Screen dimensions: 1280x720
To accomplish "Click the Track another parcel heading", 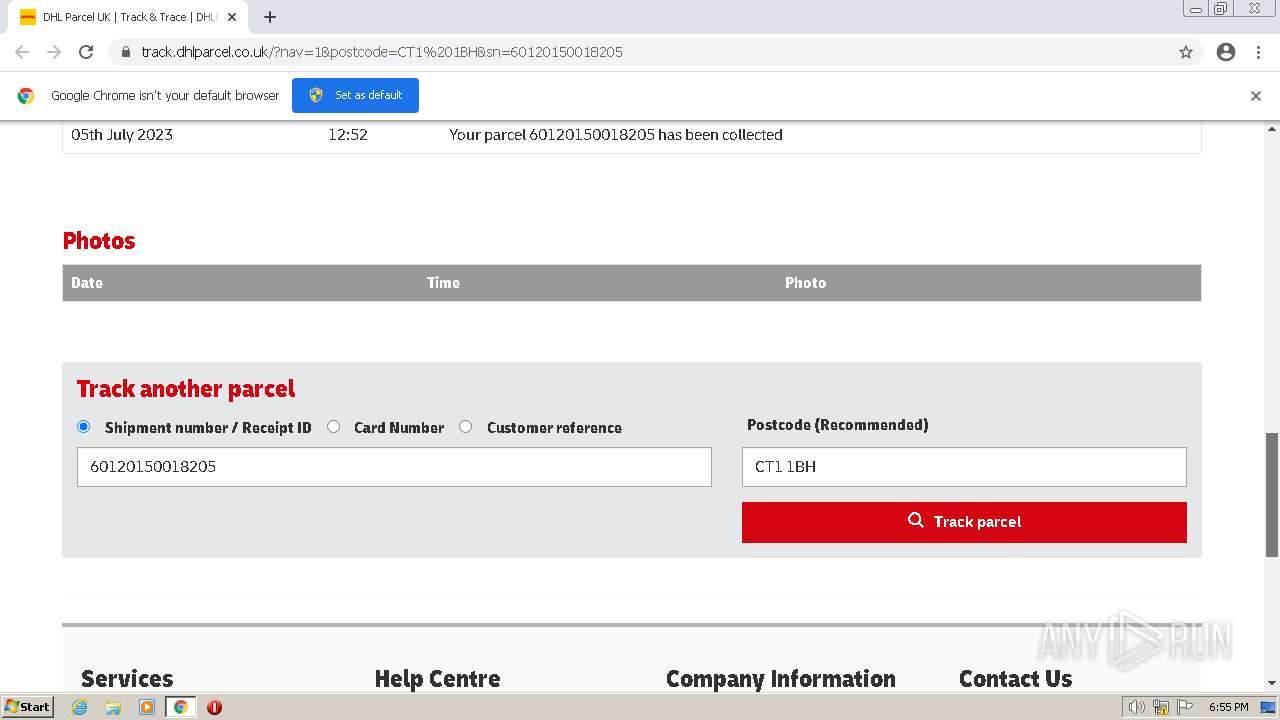I will (x=186, y=389).
